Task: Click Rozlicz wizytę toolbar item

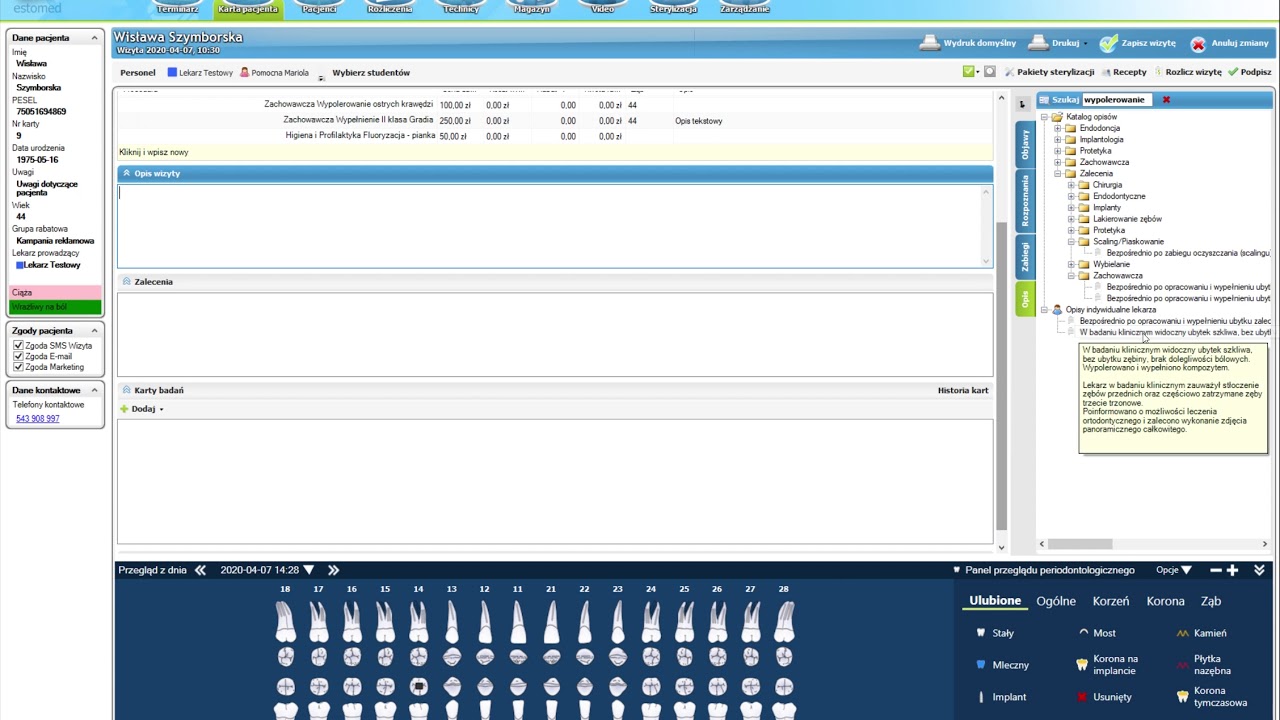Action: pos(1187,72)
